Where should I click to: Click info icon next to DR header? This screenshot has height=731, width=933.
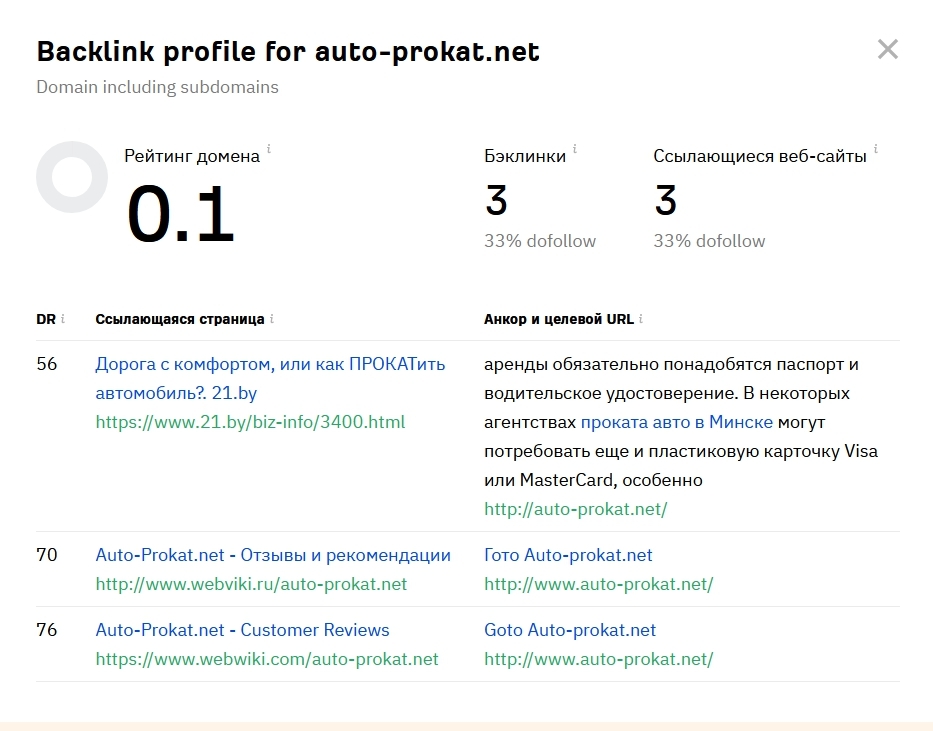(63, 319)
